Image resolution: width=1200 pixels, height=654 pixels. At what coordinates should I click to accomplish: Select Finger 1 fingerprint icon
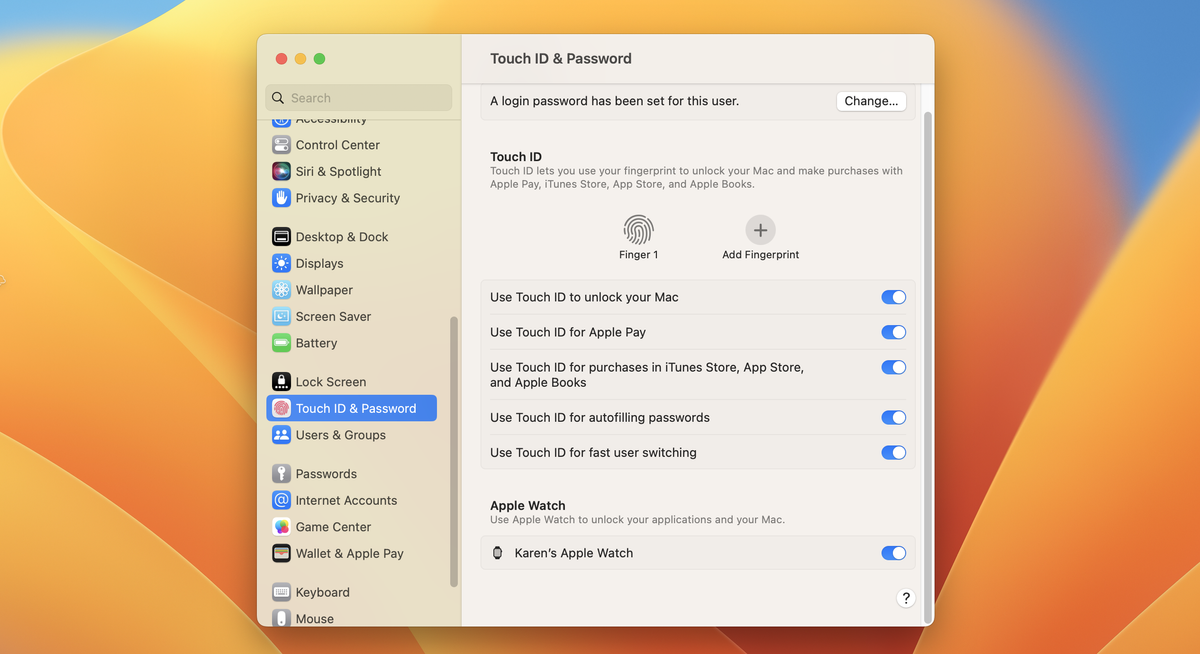(x=638, y=229)
